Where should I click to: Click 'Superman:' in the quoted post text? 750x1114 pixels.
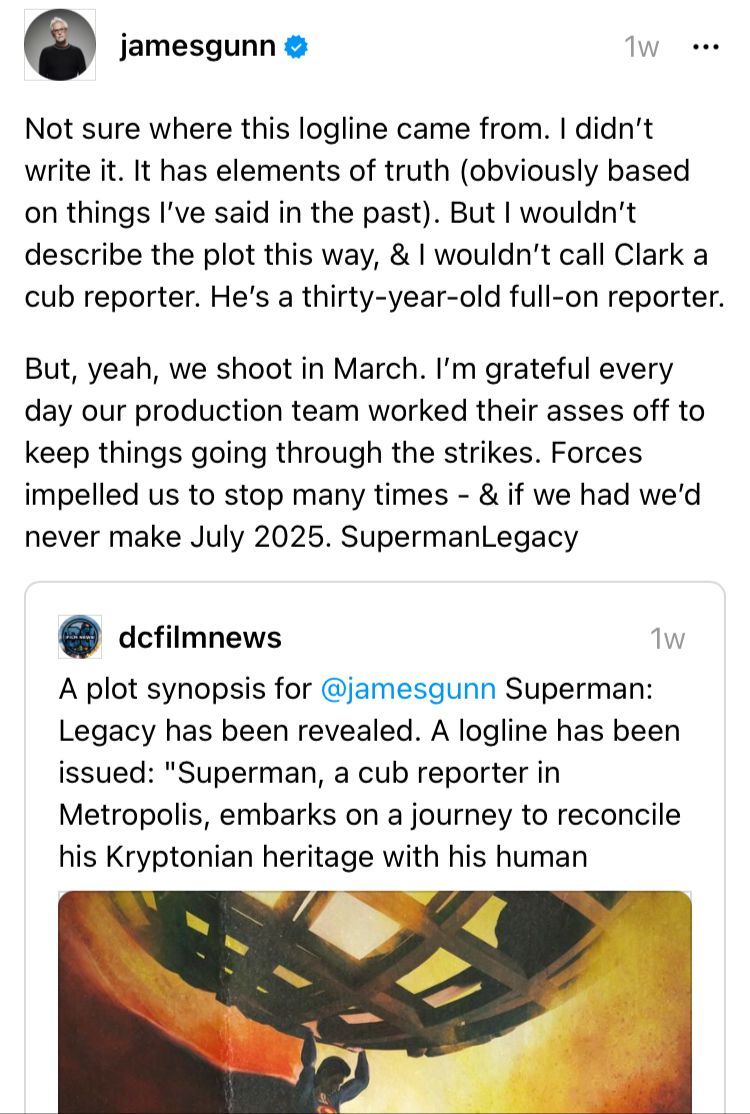click(x=579, y=688)
